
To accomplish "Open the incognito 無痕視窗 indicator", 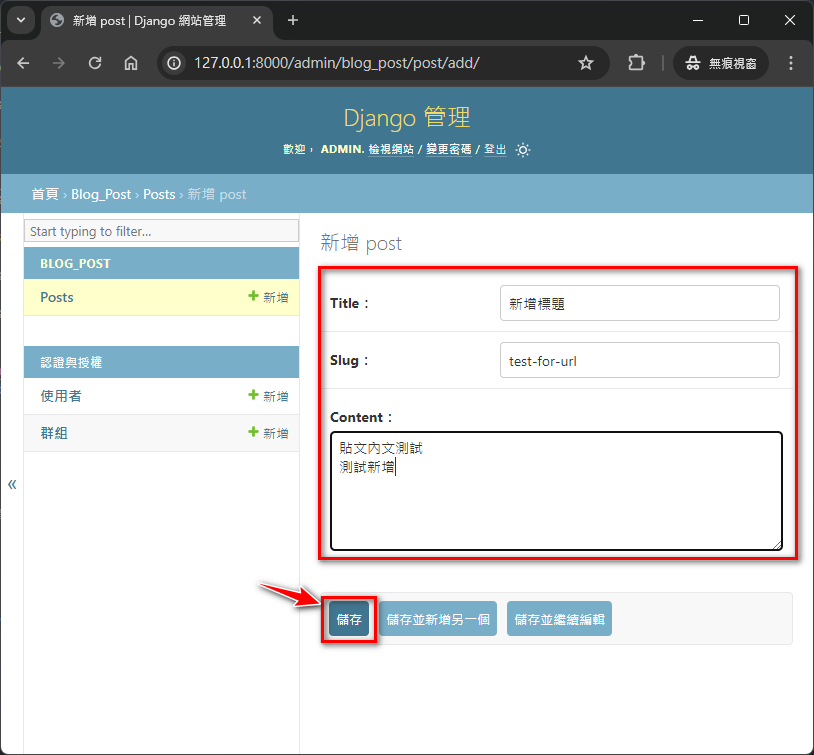I will pyautogui.click(x=721, y=63).
